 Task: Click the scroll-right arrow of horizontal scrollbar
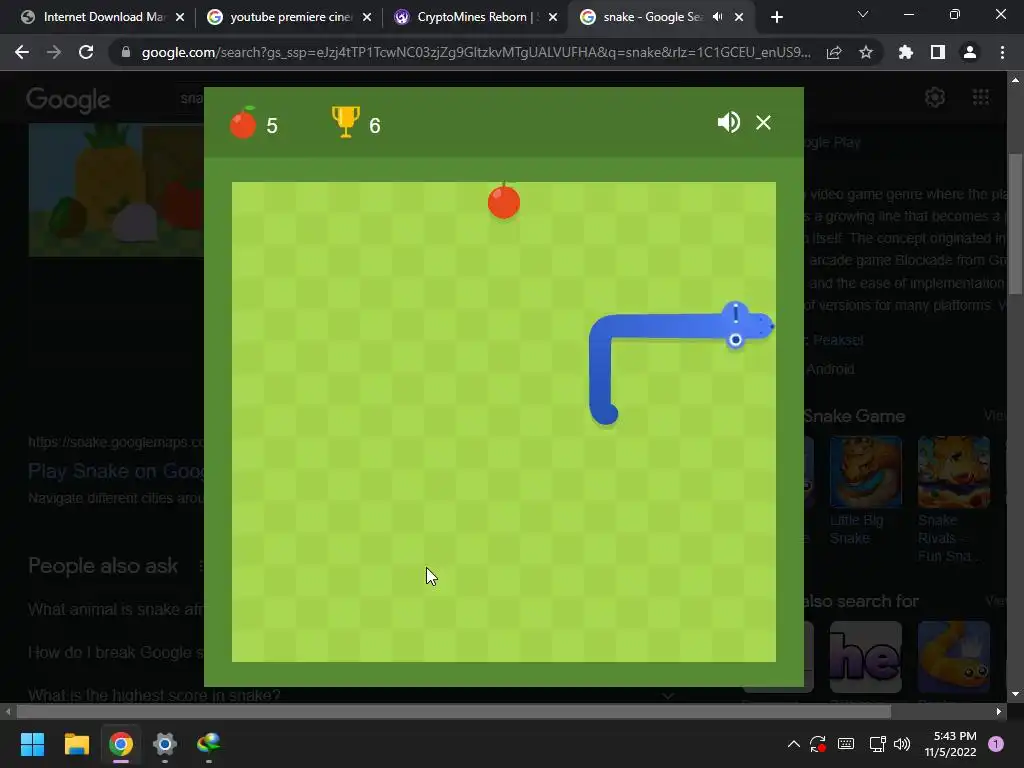point(998,711)
